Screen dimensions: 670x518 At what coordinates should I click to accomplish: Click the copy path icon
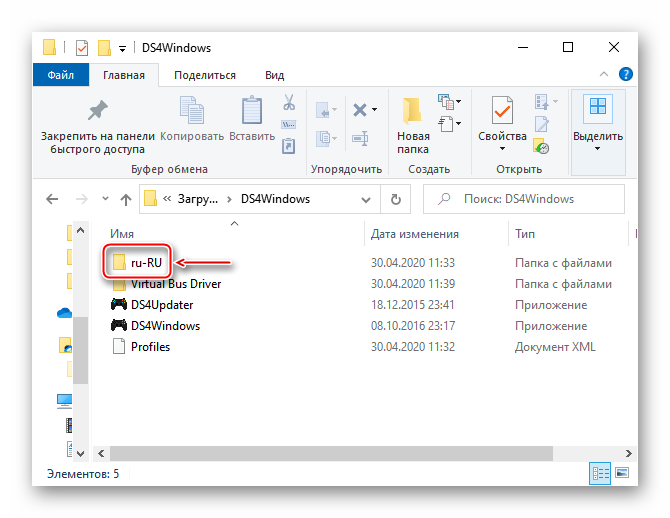pyautogui.click(x=288, y=125)
